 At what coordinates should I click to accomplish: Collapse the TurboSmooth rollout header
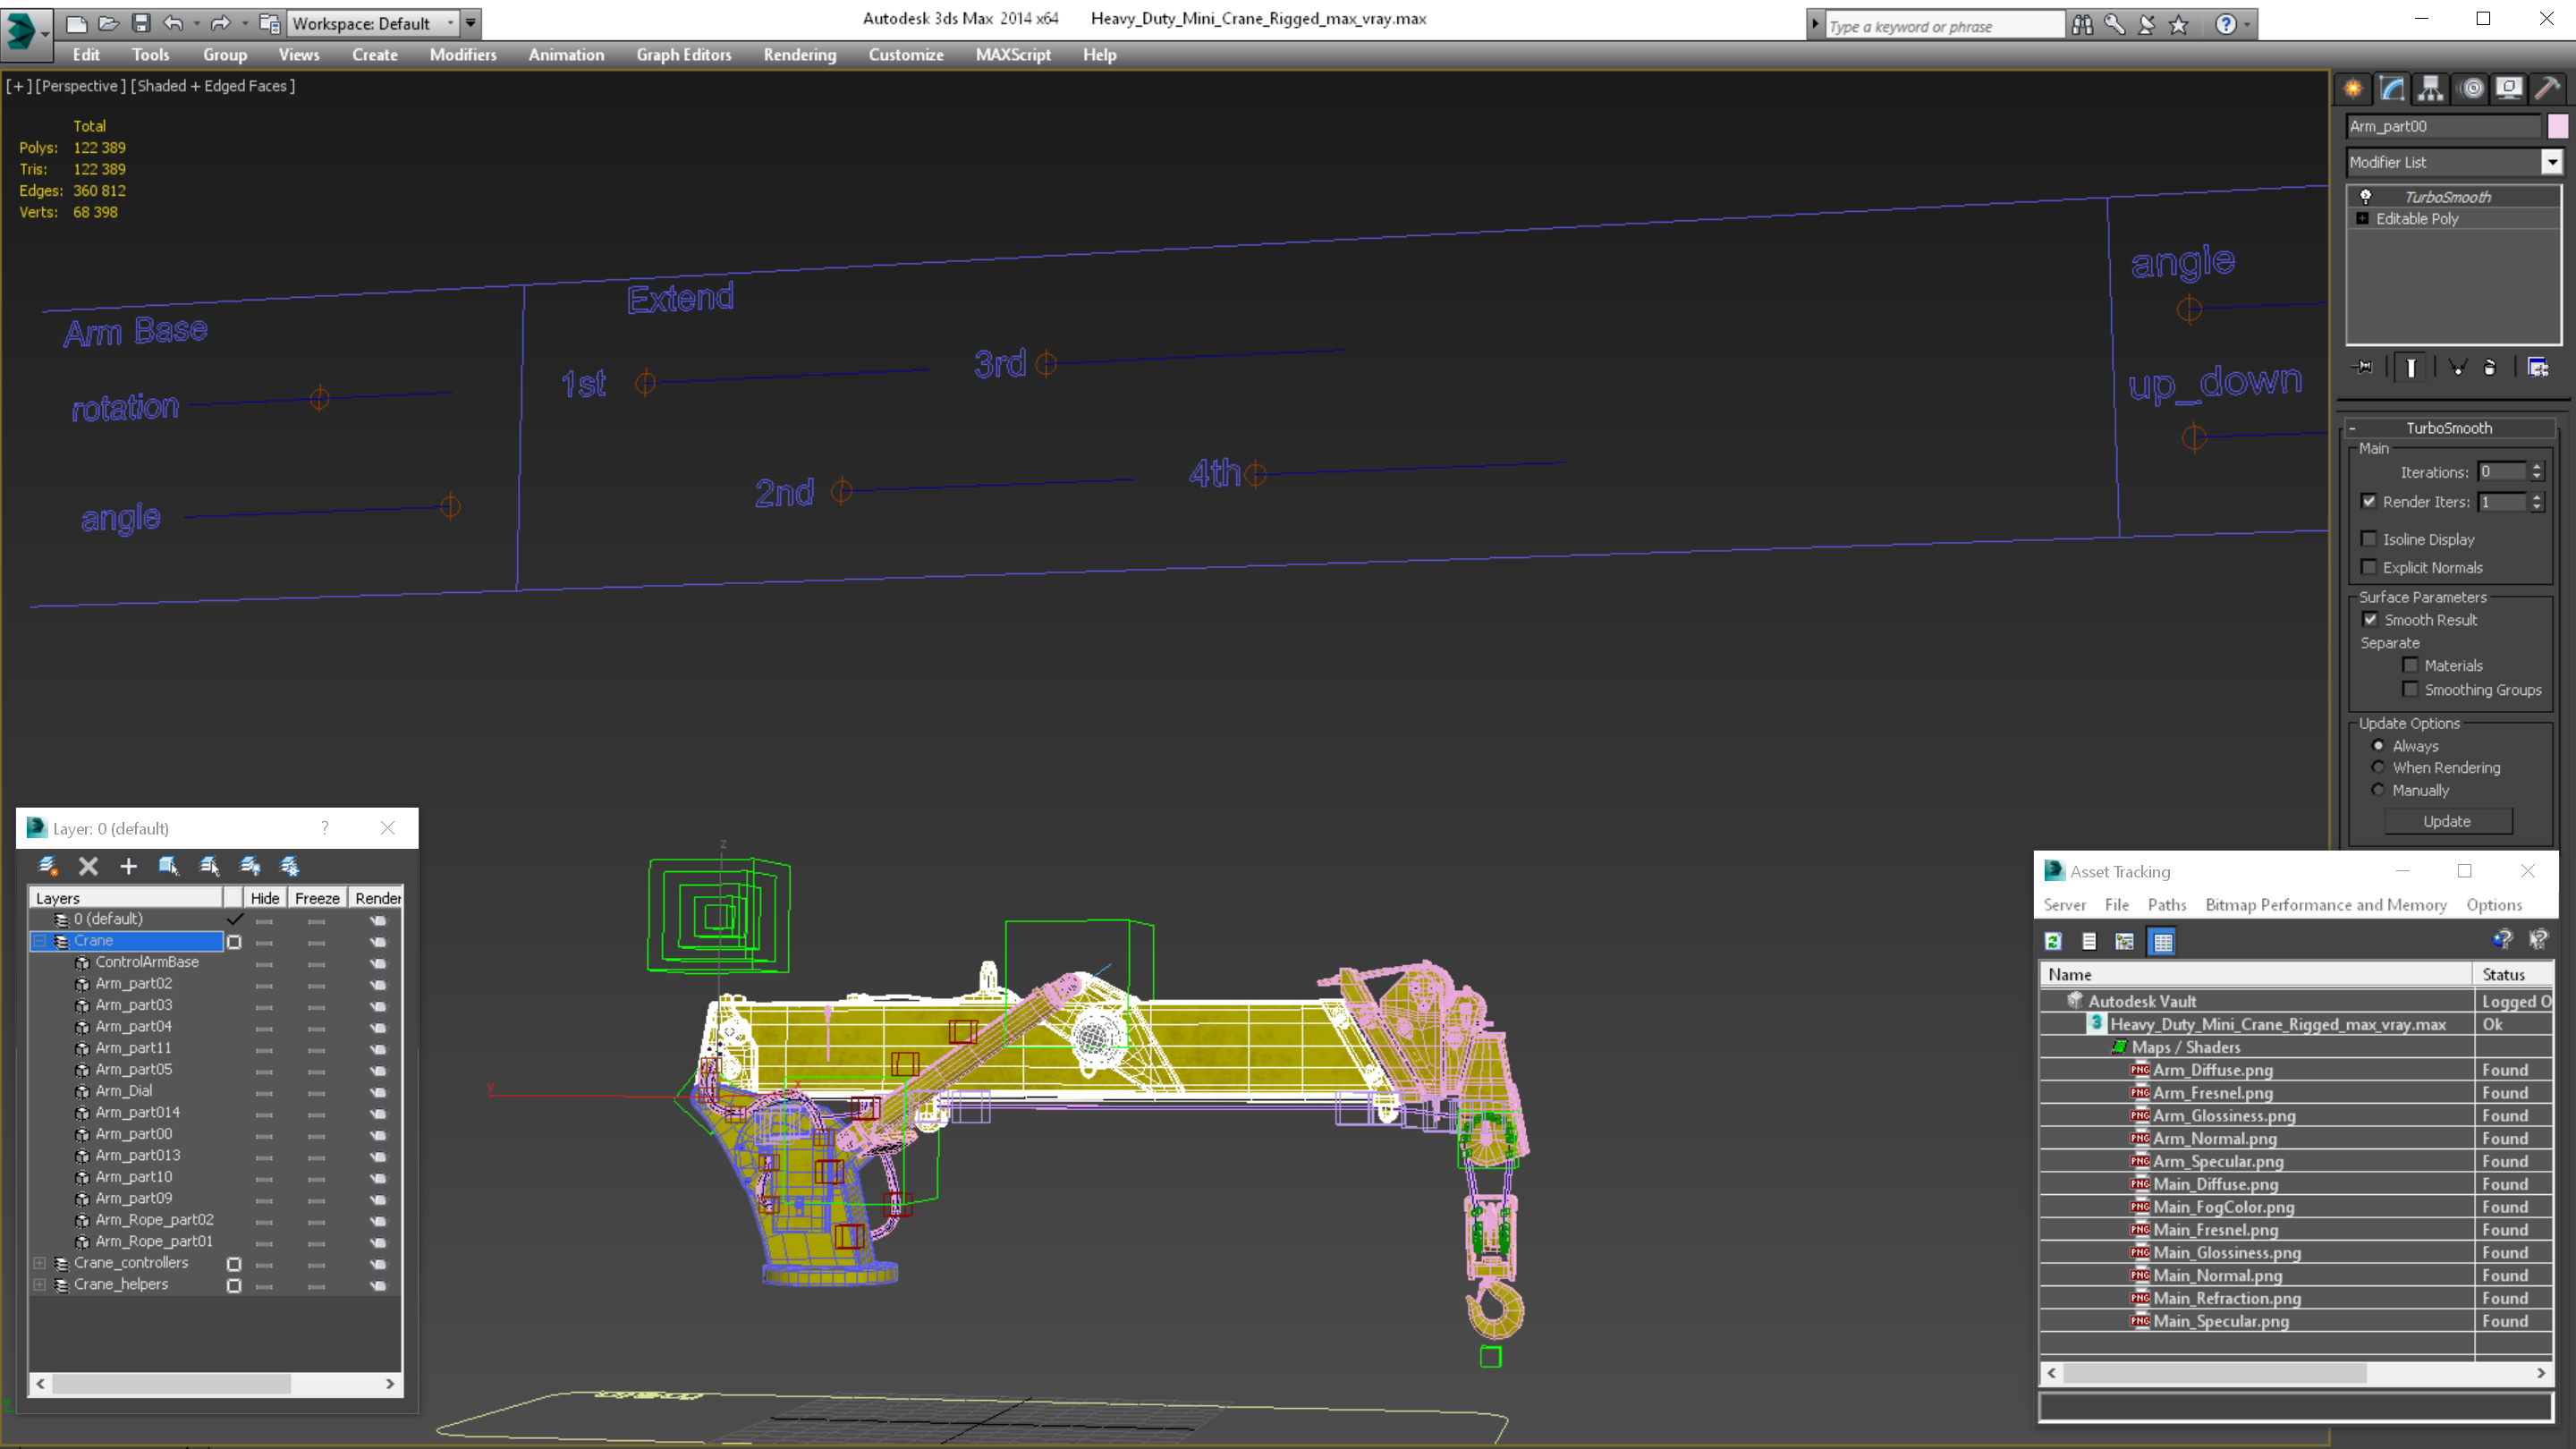click(x=2448, y=427)
